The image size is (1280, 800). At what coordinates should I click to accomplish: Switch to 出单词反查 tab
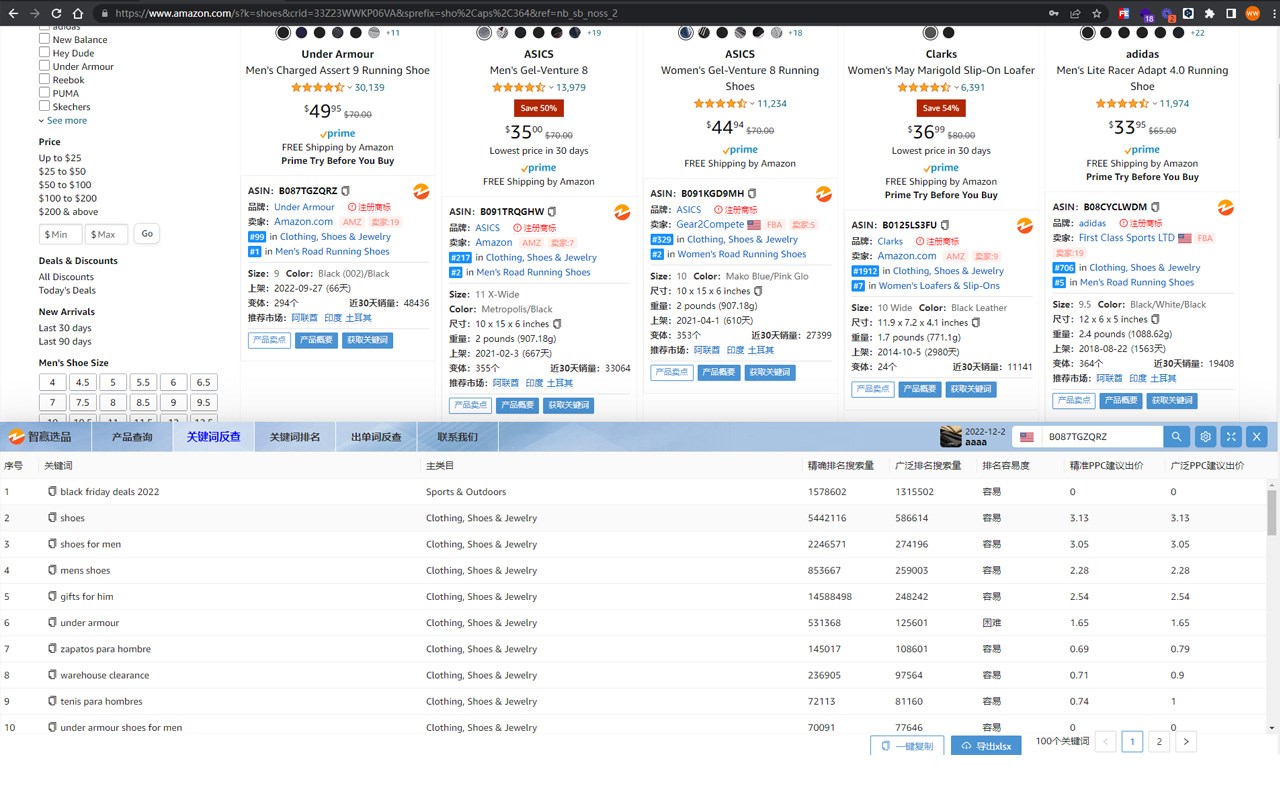(x=376, y=437)
